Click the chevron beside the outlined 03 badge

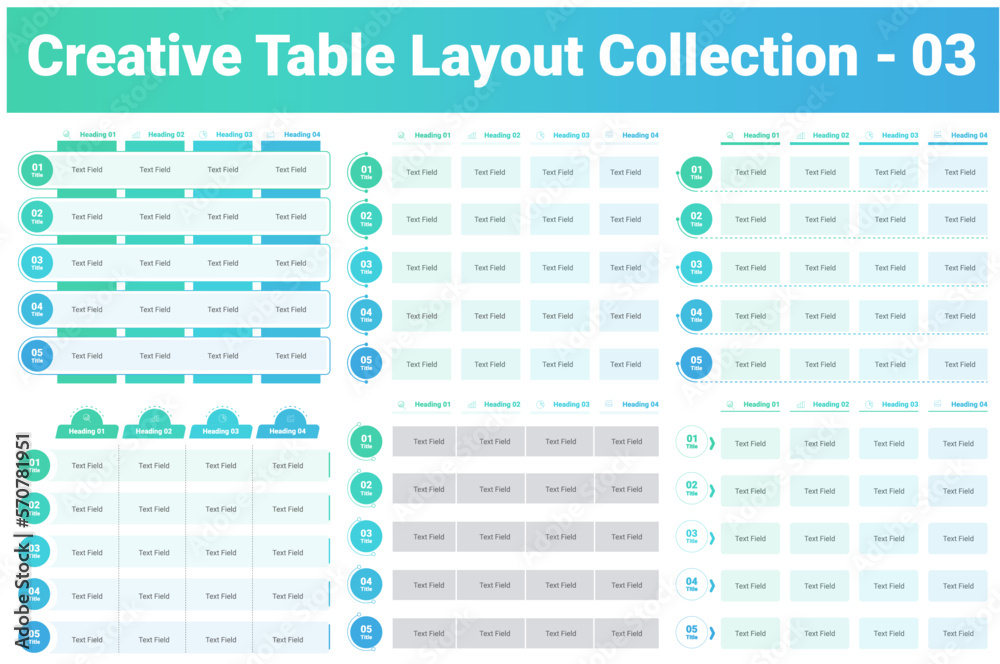[712, 538]
